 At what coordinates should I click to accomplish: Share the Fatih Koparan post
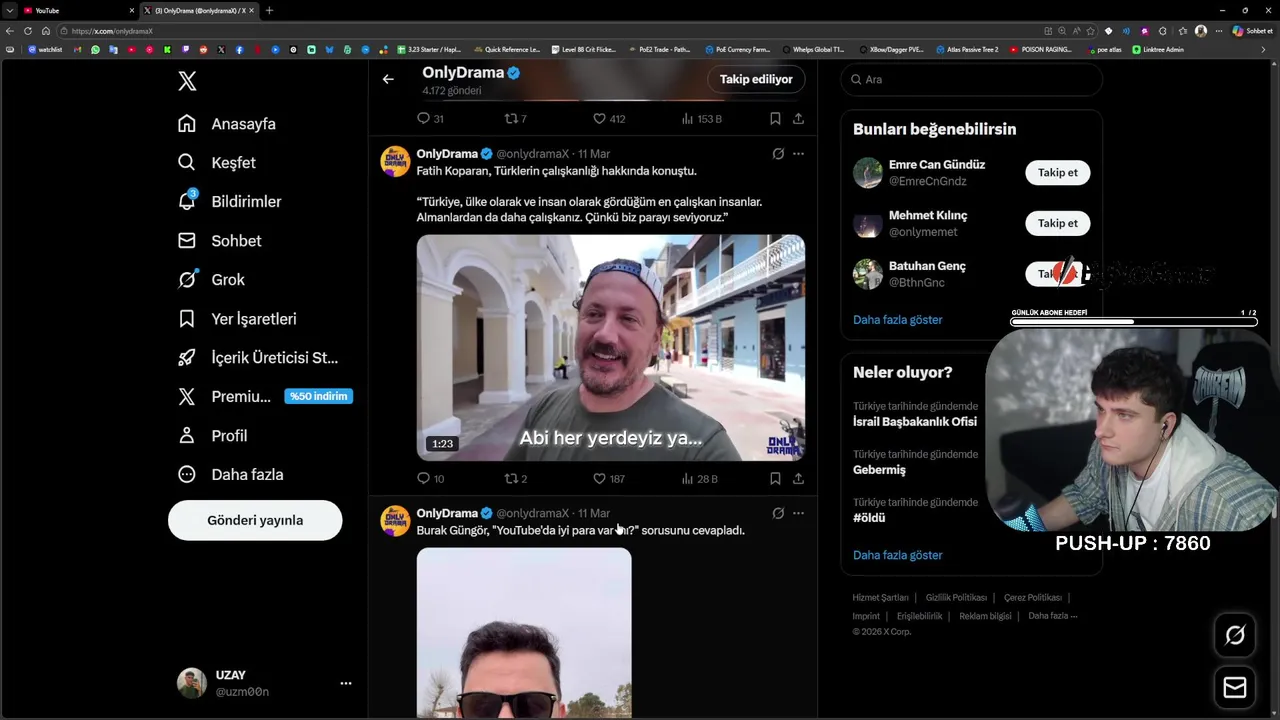click(x=798, y=479)
